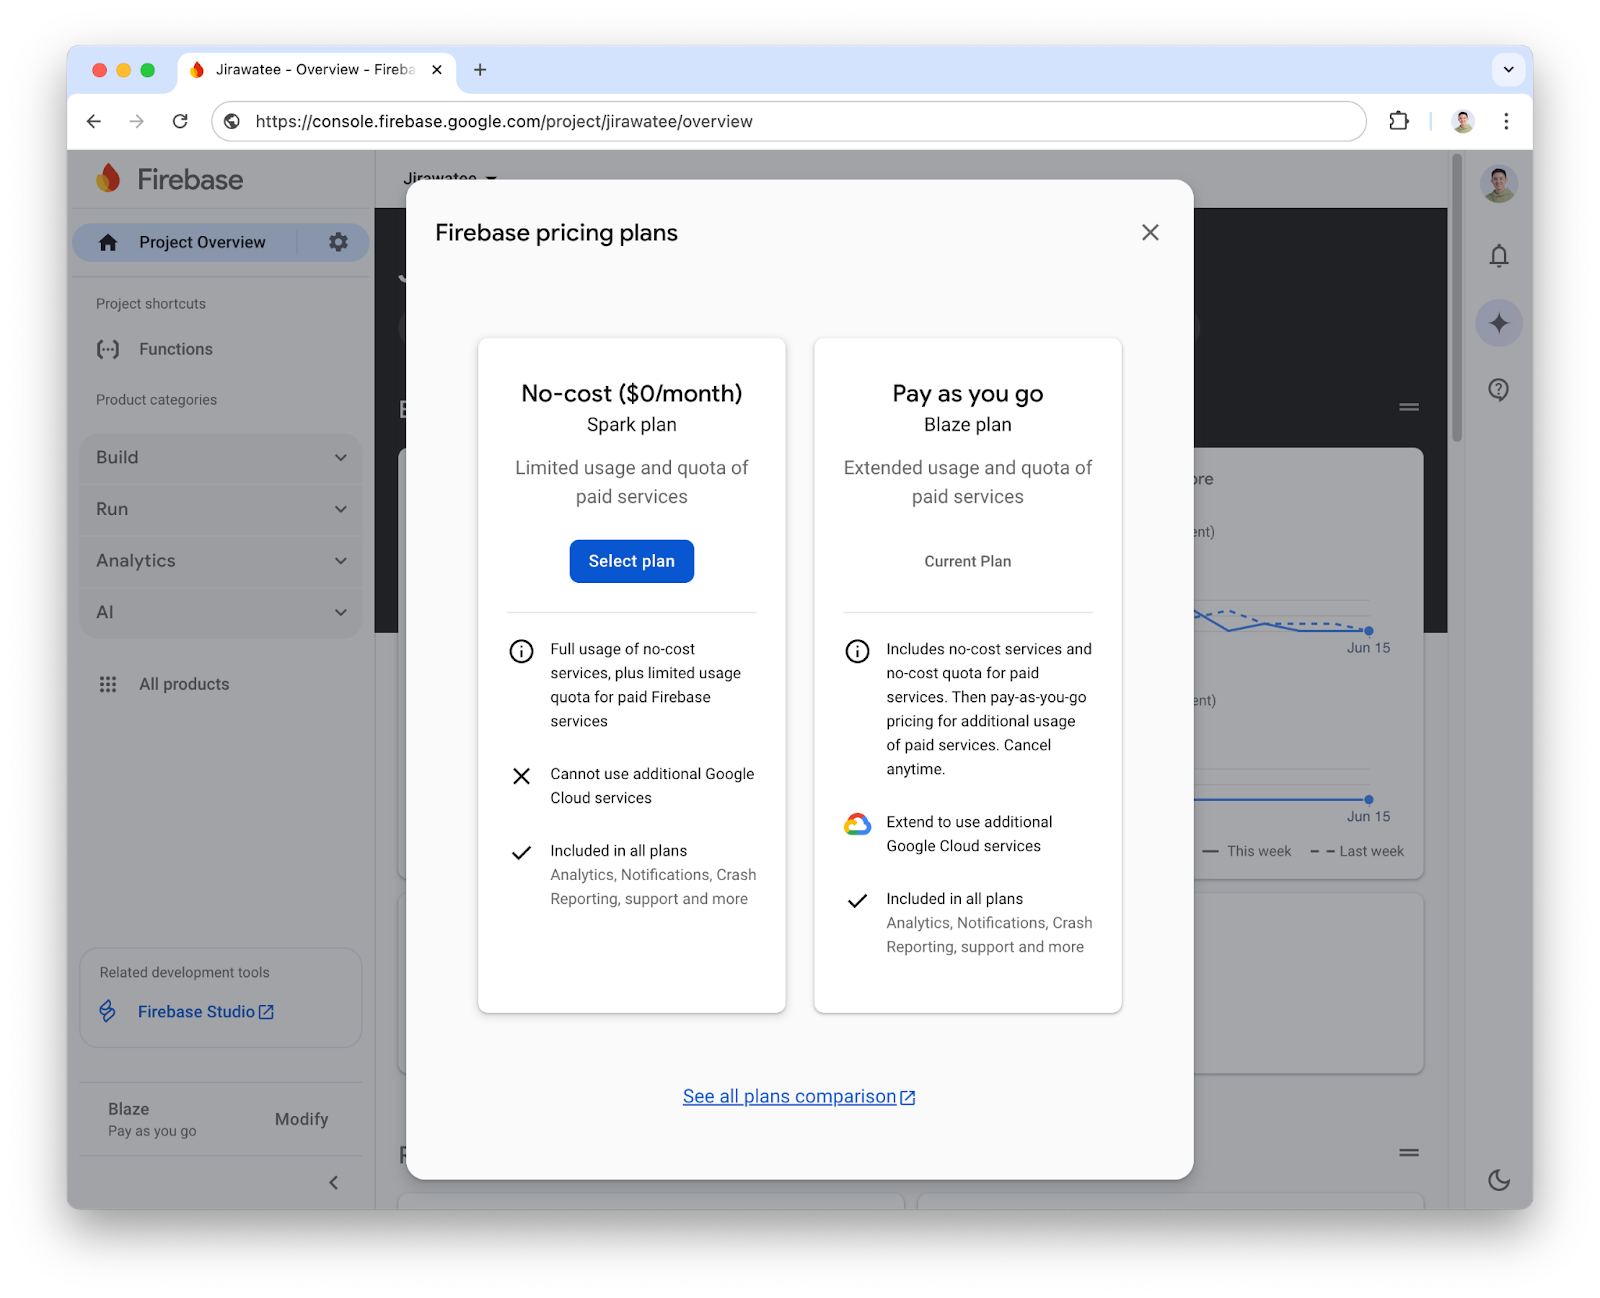
Task: Click the address bar URL field
Action: [788, 121]
